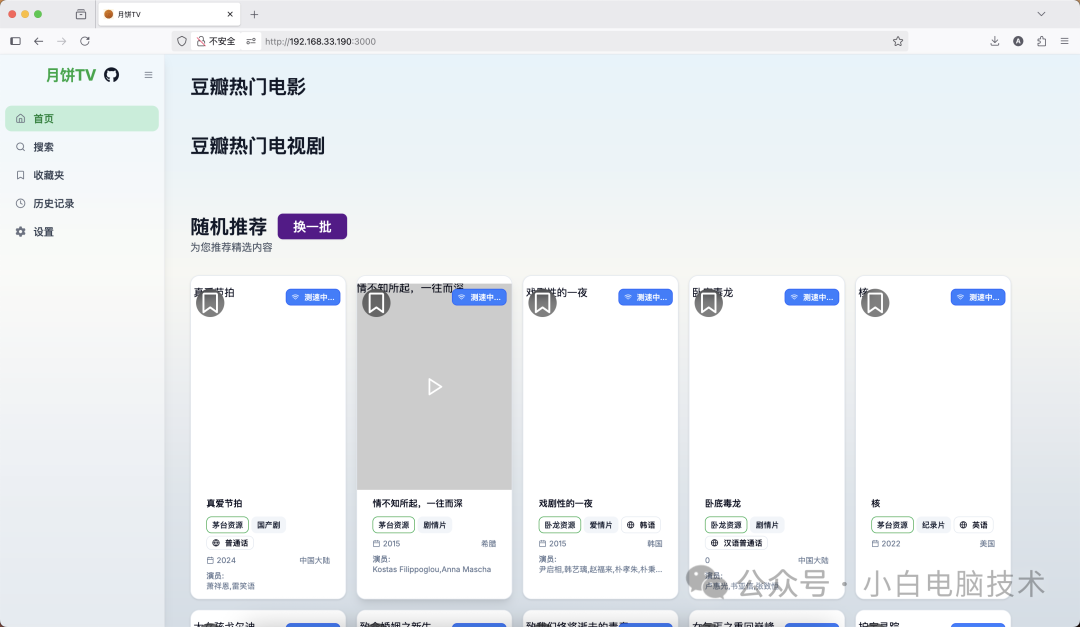
Task: Click the 英语 tag on 核 card
Action: pos(973,525)
